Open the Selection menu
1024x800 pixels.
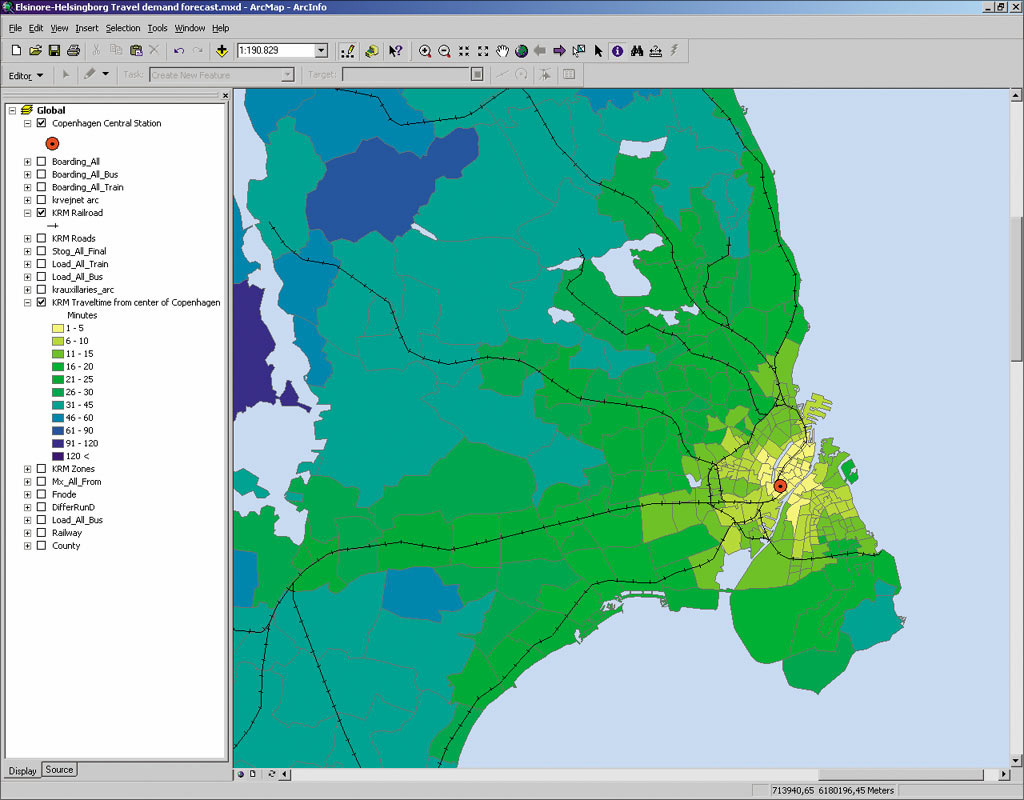coord(123,28)
